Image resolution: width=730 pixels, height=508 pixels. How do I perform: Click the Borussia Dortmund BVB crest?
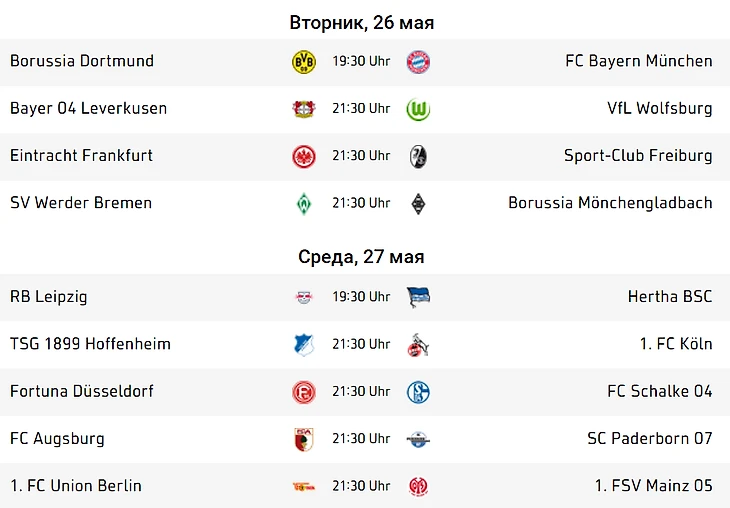pyautogui.click(x=304, y=62)
